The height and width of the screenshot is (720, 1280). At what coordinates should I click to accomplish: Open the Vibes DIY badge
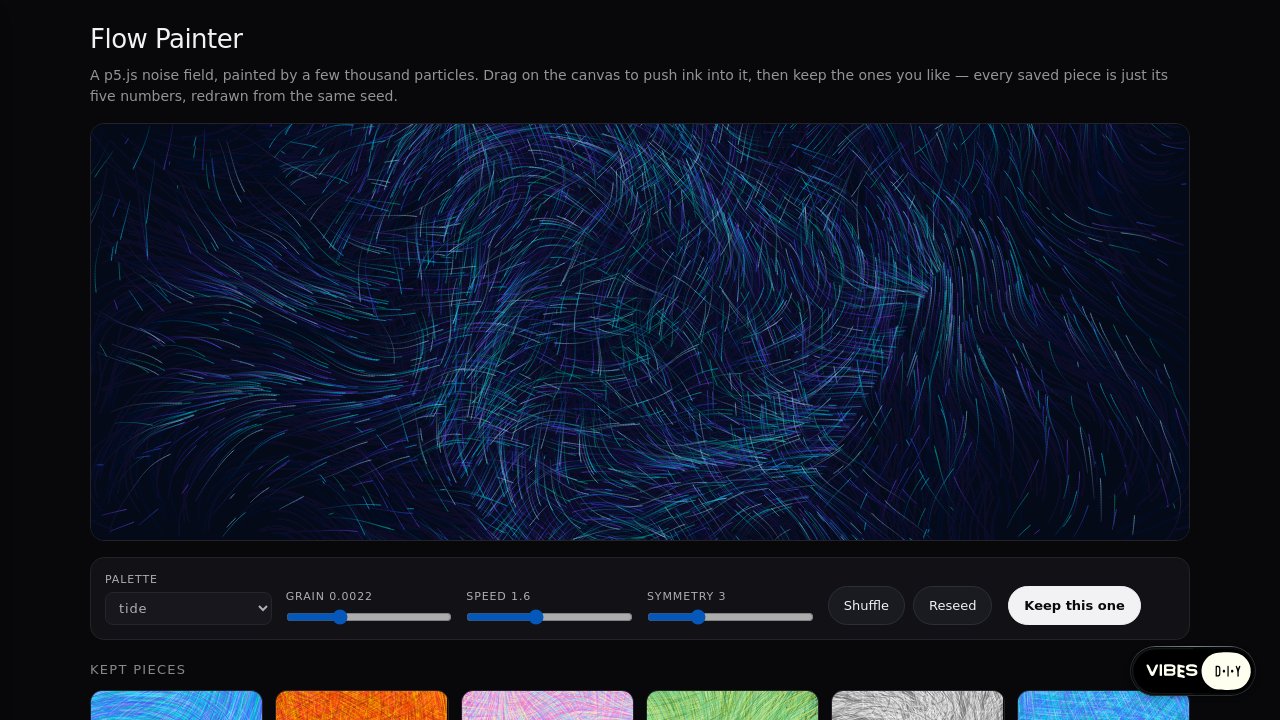(x=1193, y=671)
